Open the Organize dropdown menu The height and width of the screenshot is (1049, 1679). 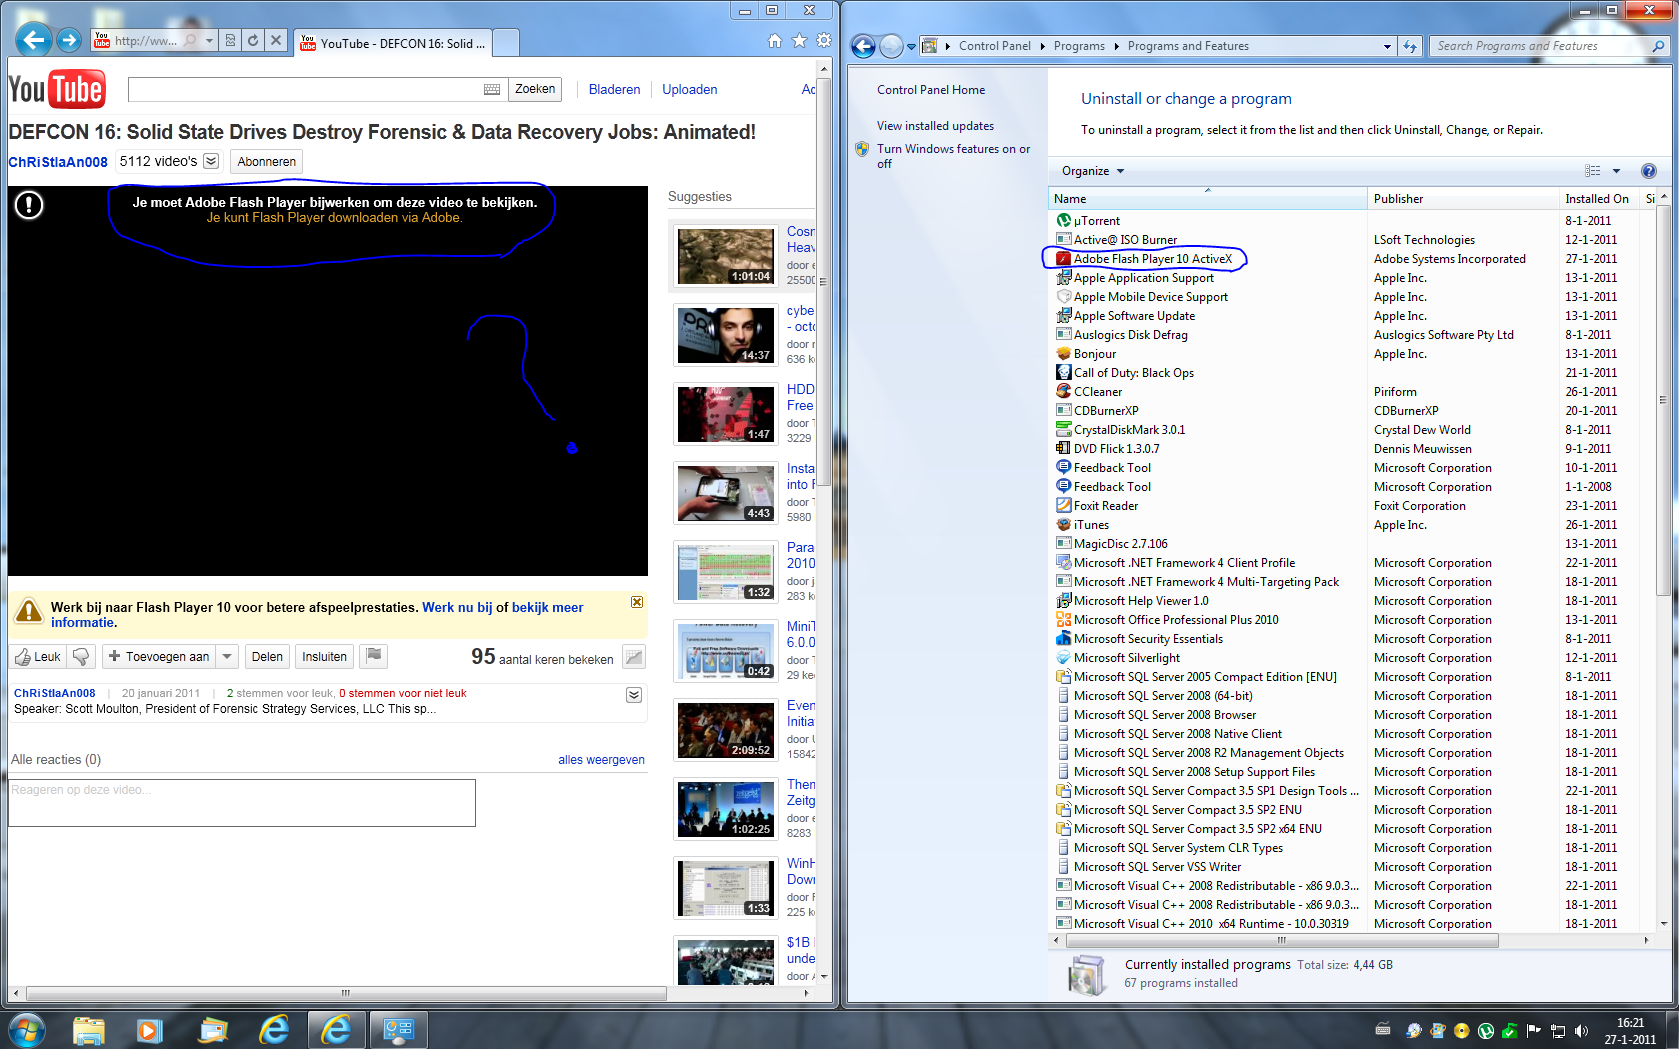click(1093, 171)
